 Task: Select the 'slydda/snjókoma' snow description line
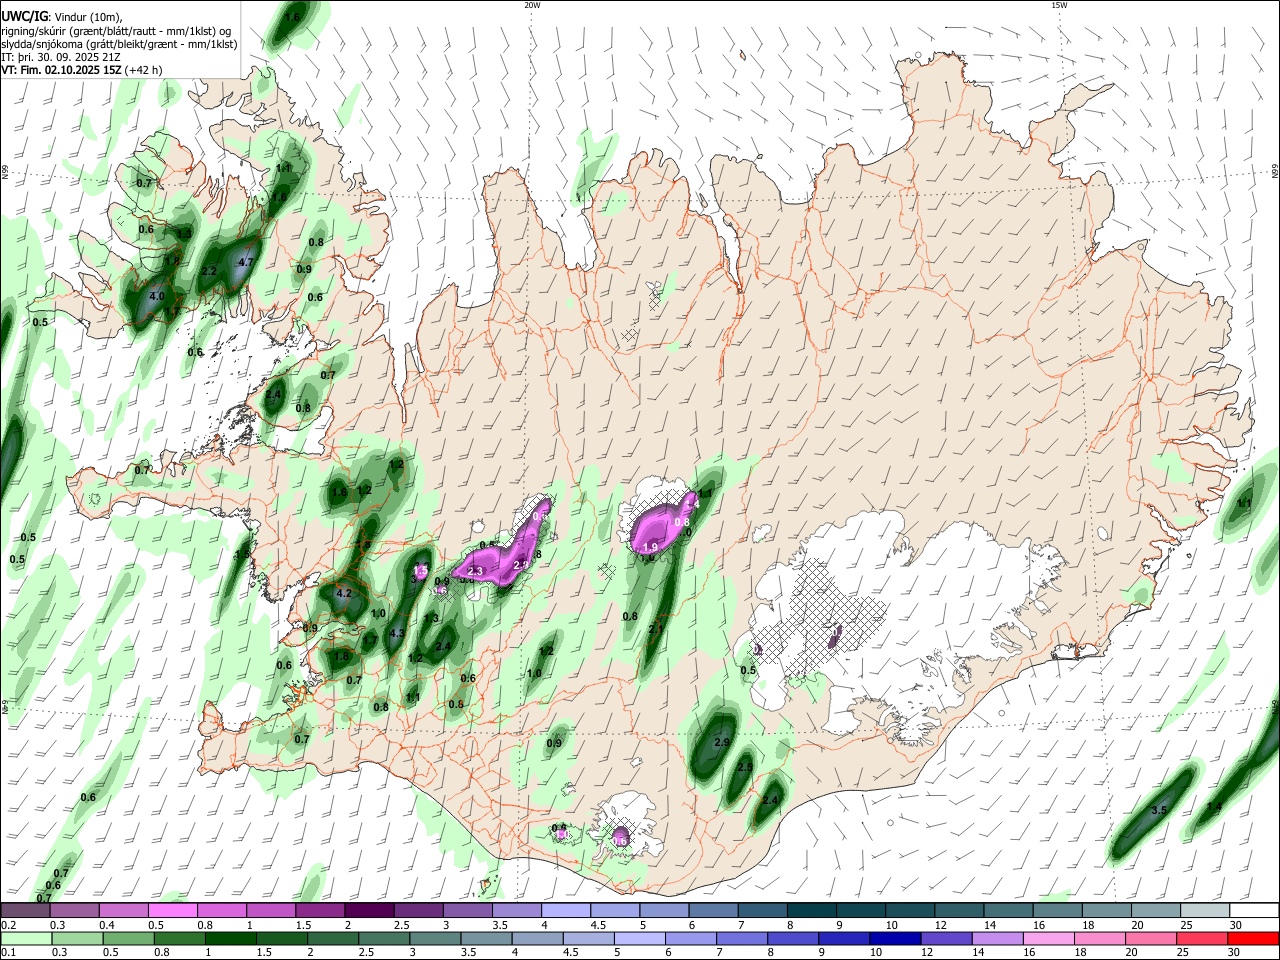(119, 44)
